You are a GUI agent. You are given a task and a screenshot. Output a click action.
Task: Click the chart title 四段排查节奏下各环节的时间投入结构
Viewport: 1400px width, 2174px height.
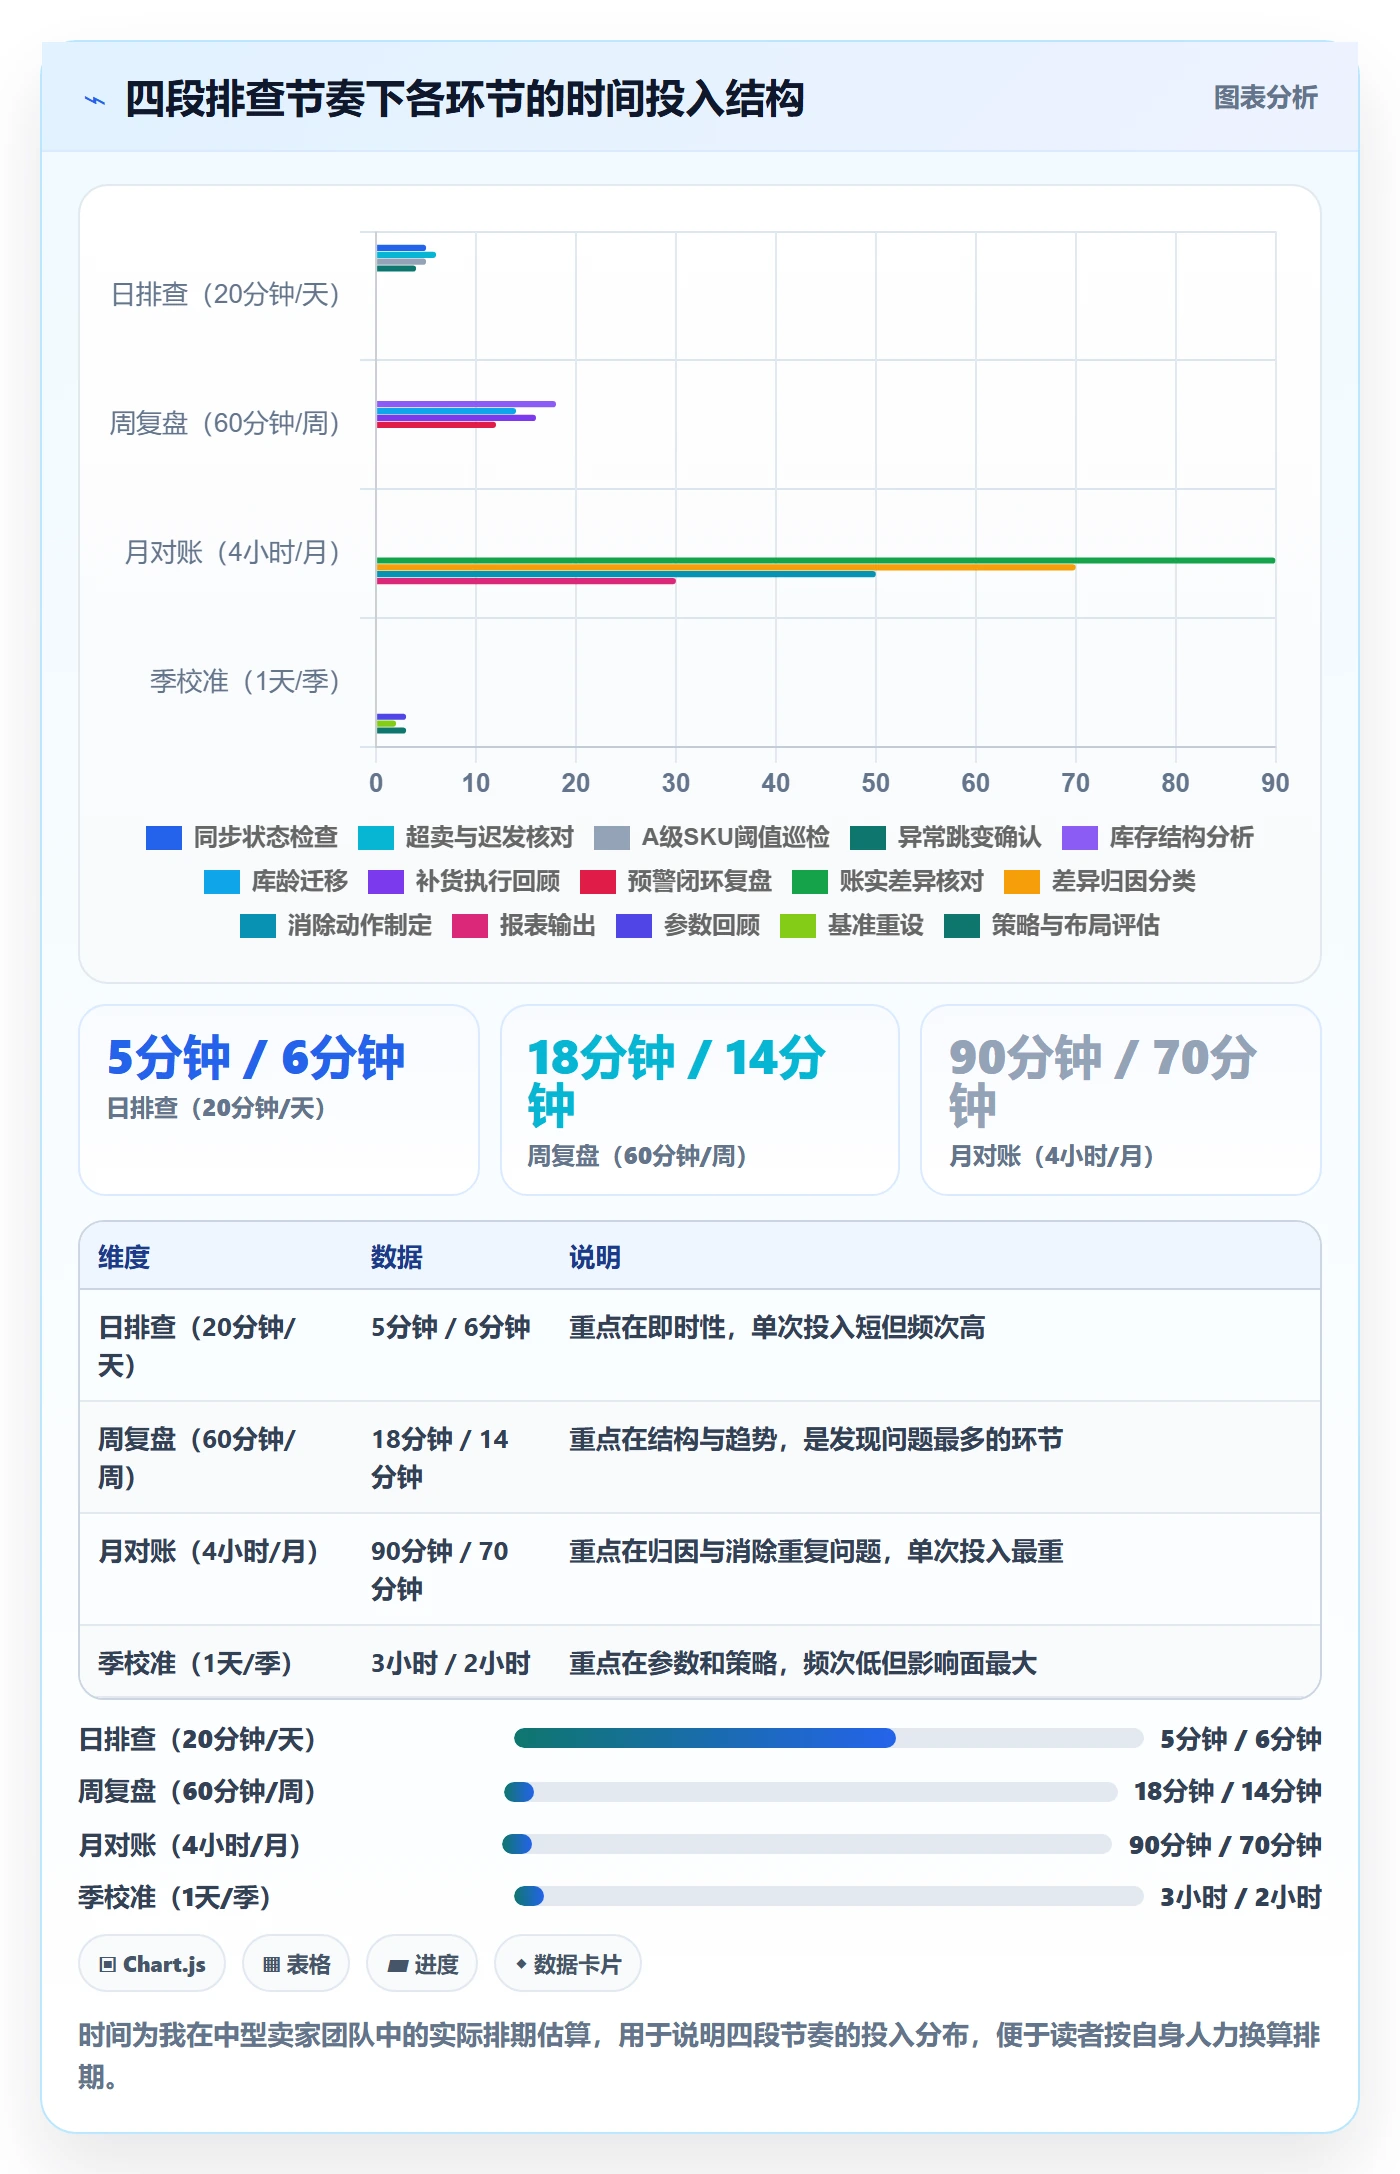coord(465,99)
